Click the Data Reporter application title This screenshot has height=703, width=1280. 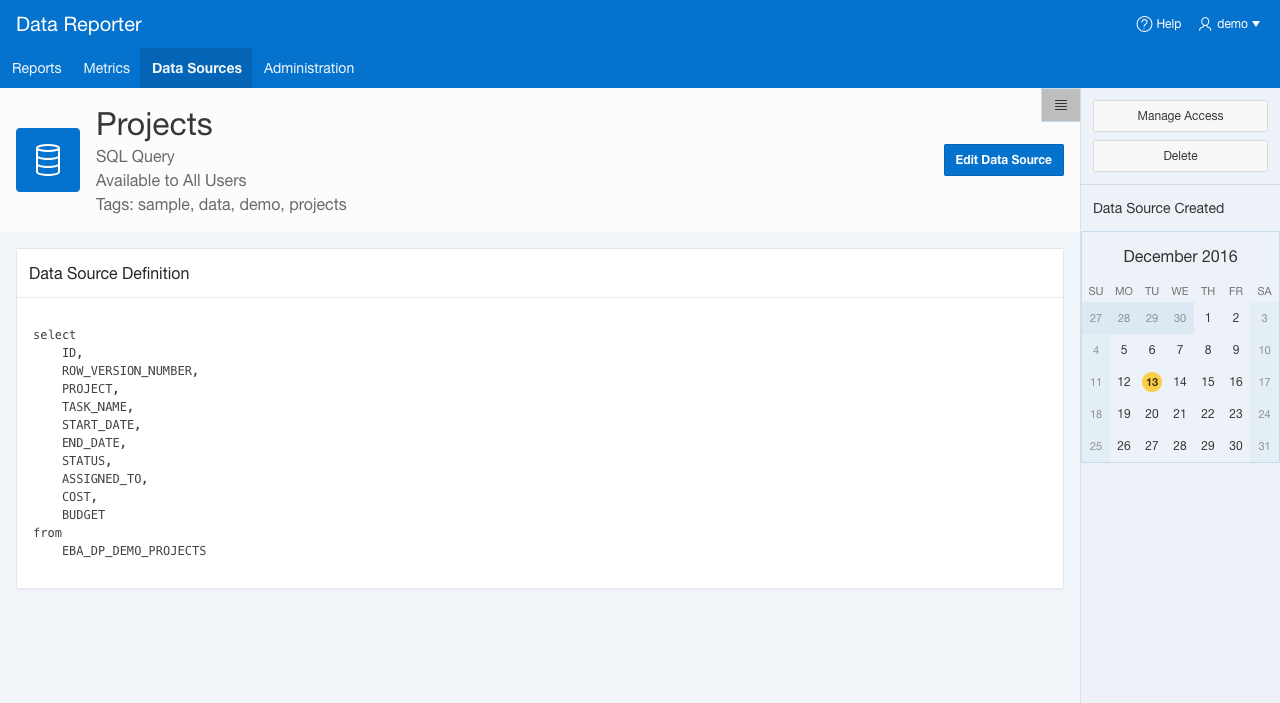[79, 24]
